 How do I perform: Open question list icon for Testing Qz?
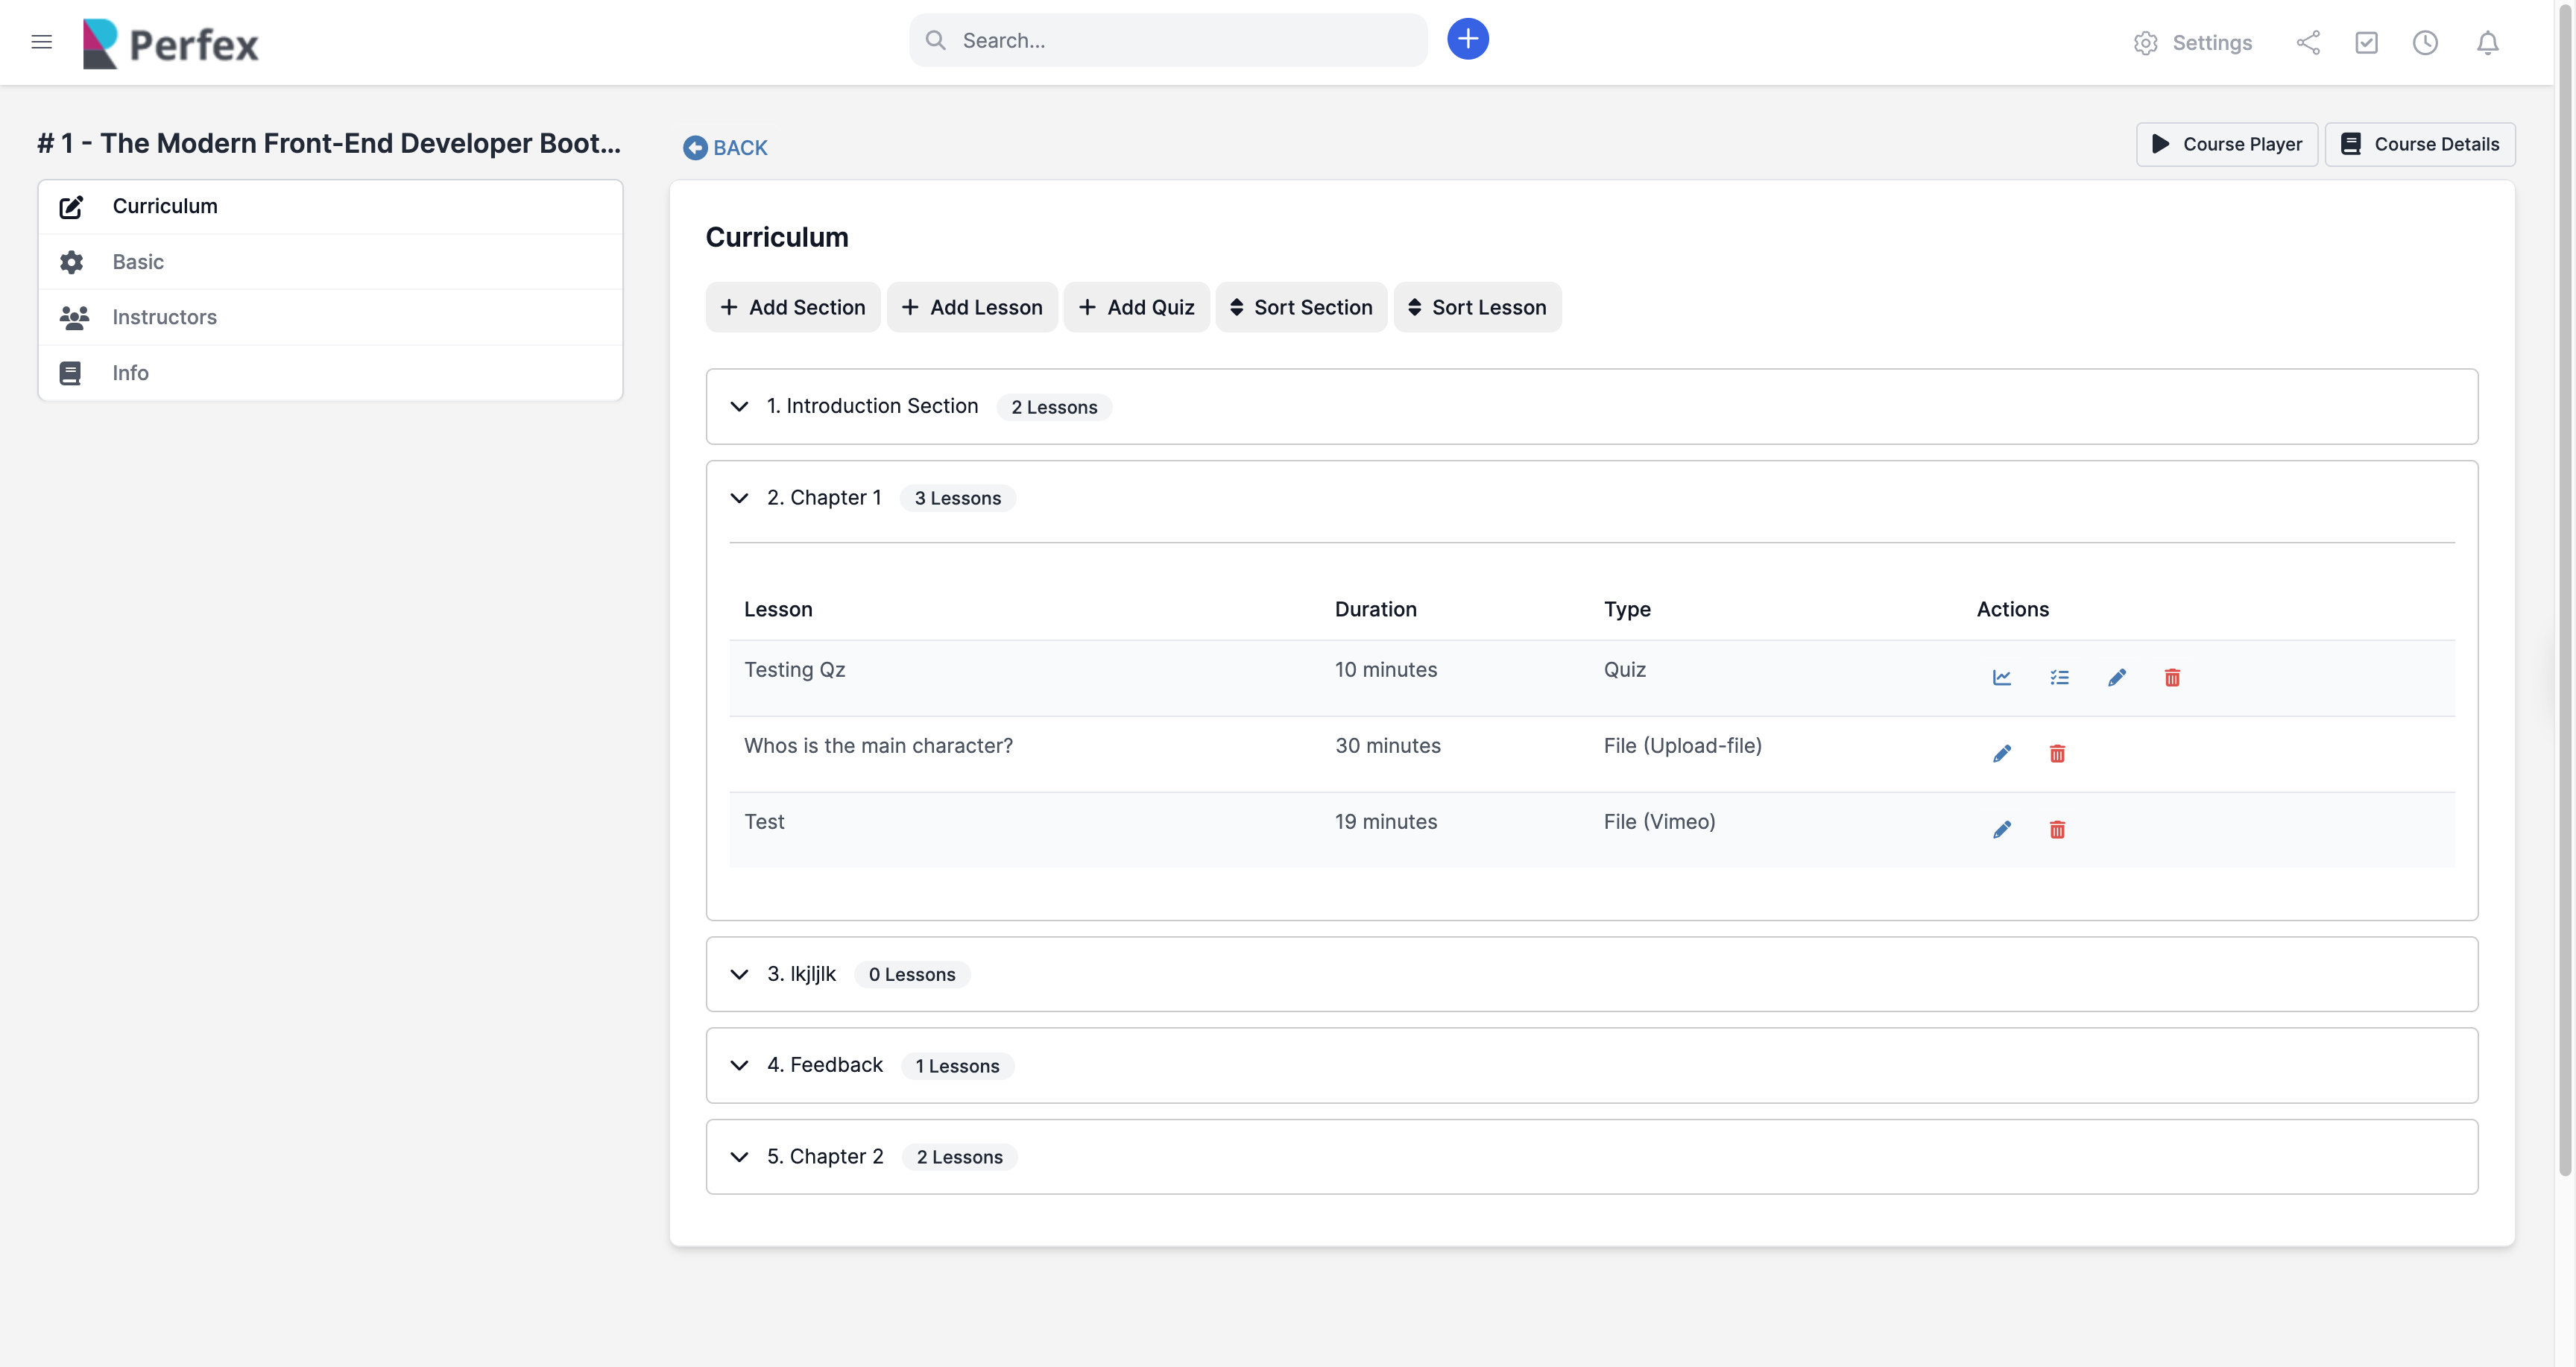(2059, 677)
